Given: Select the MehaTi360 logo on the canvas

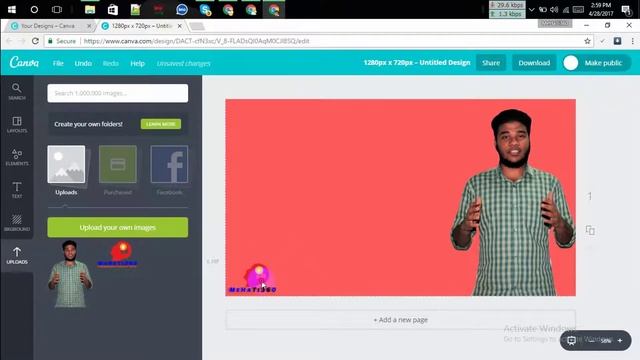Looking at the screenshot, I should 253,279.
